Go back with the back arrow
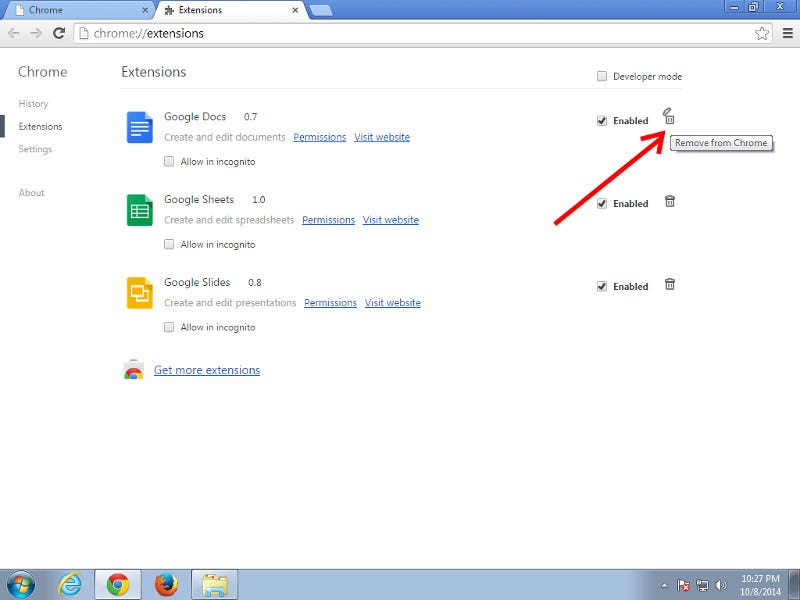800x600 pixels. coord(14,34)
